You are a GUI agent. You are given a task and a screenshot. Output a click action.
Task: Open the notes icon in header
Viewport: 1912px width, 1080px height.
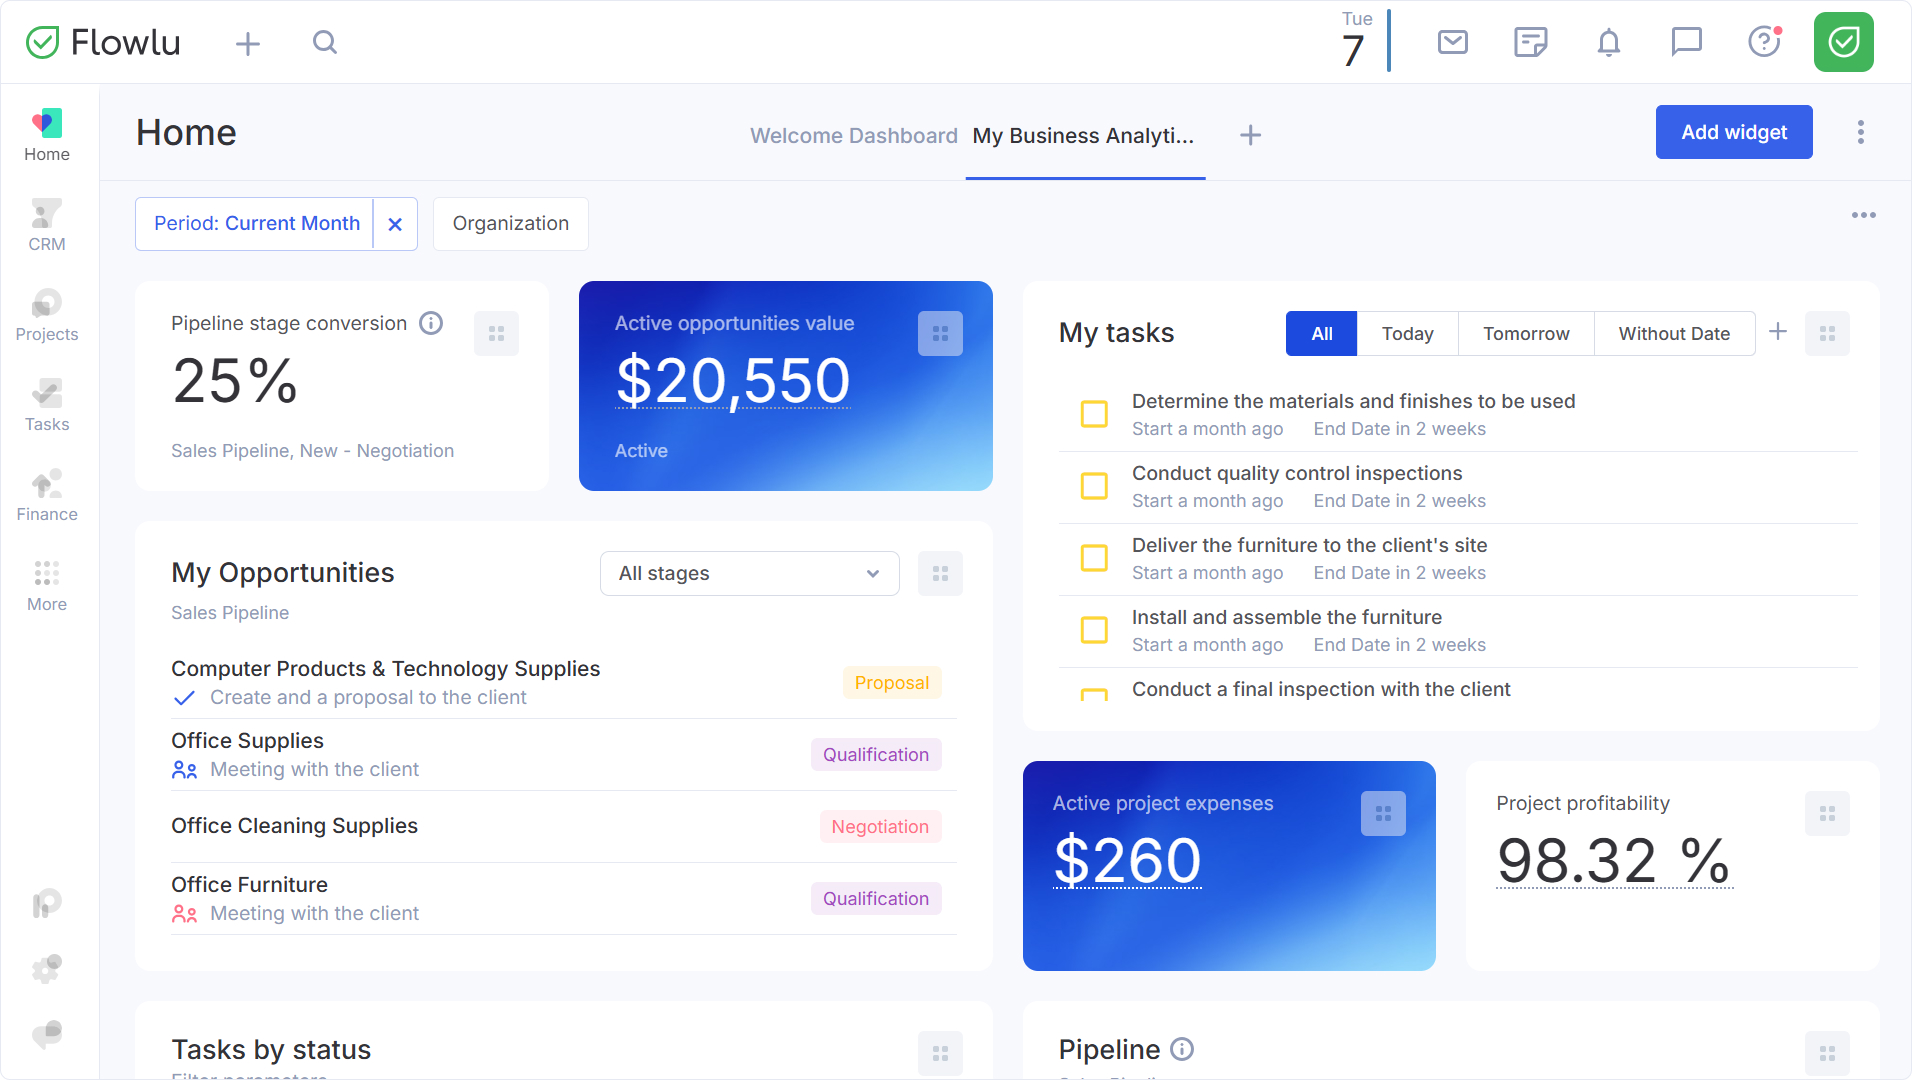pos(1531,42)
